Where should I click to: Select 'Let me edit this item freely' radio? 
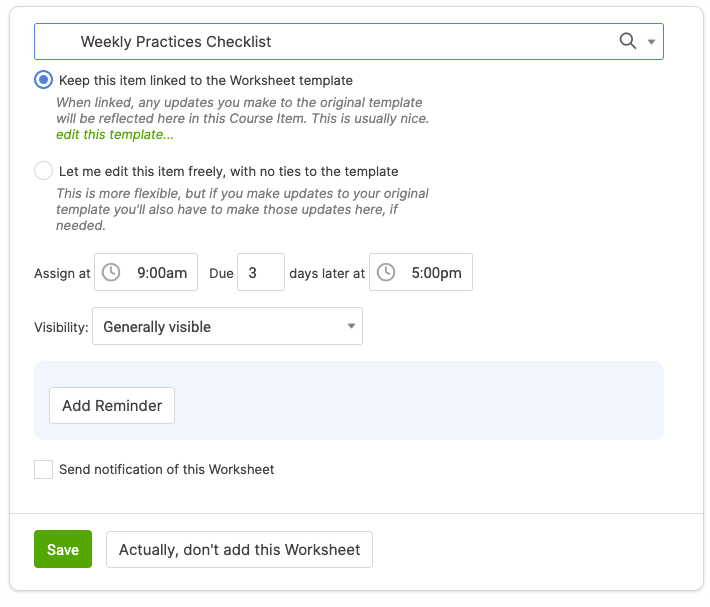coord(44,171)
